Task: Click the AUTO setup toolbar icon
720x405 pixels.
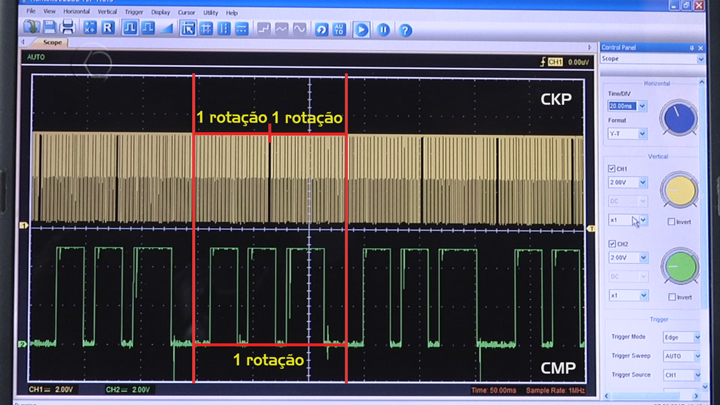Action: click(340, 29)
